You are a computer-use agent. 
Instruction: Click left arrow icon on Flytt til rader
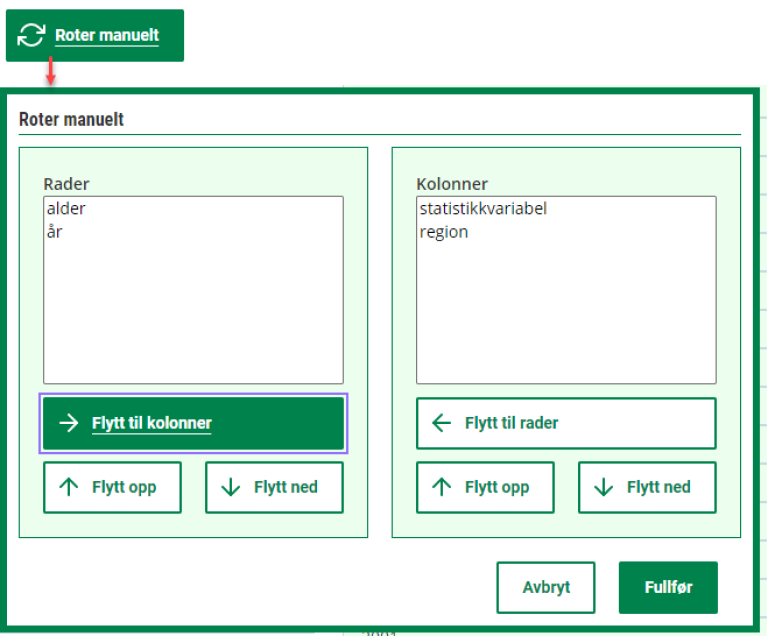coord(441,423)
